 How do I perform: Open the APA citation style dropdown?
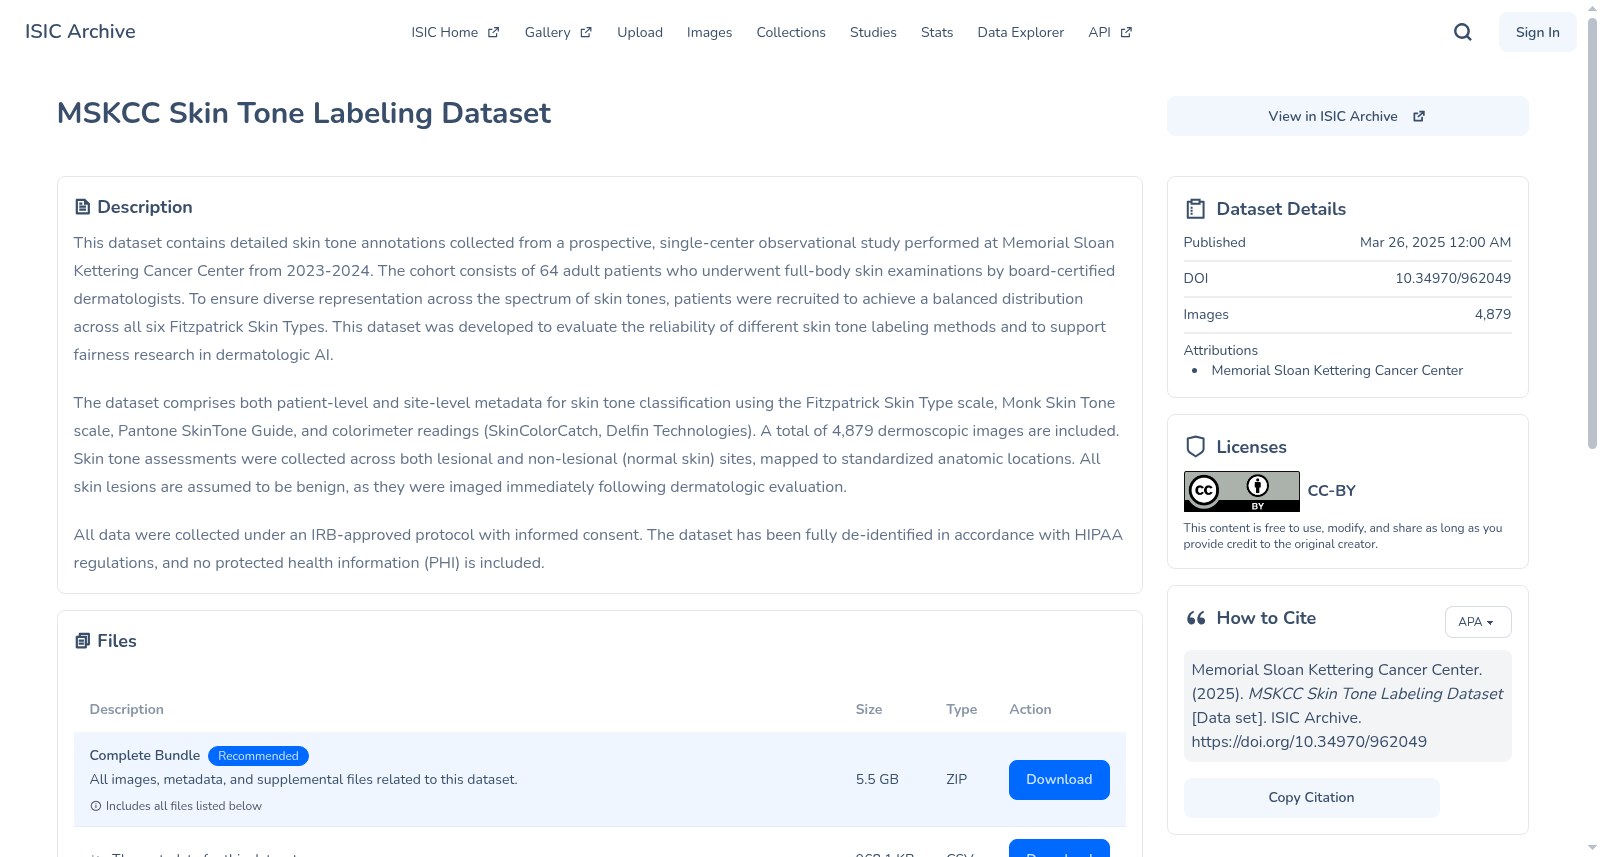pos(1478,622)
